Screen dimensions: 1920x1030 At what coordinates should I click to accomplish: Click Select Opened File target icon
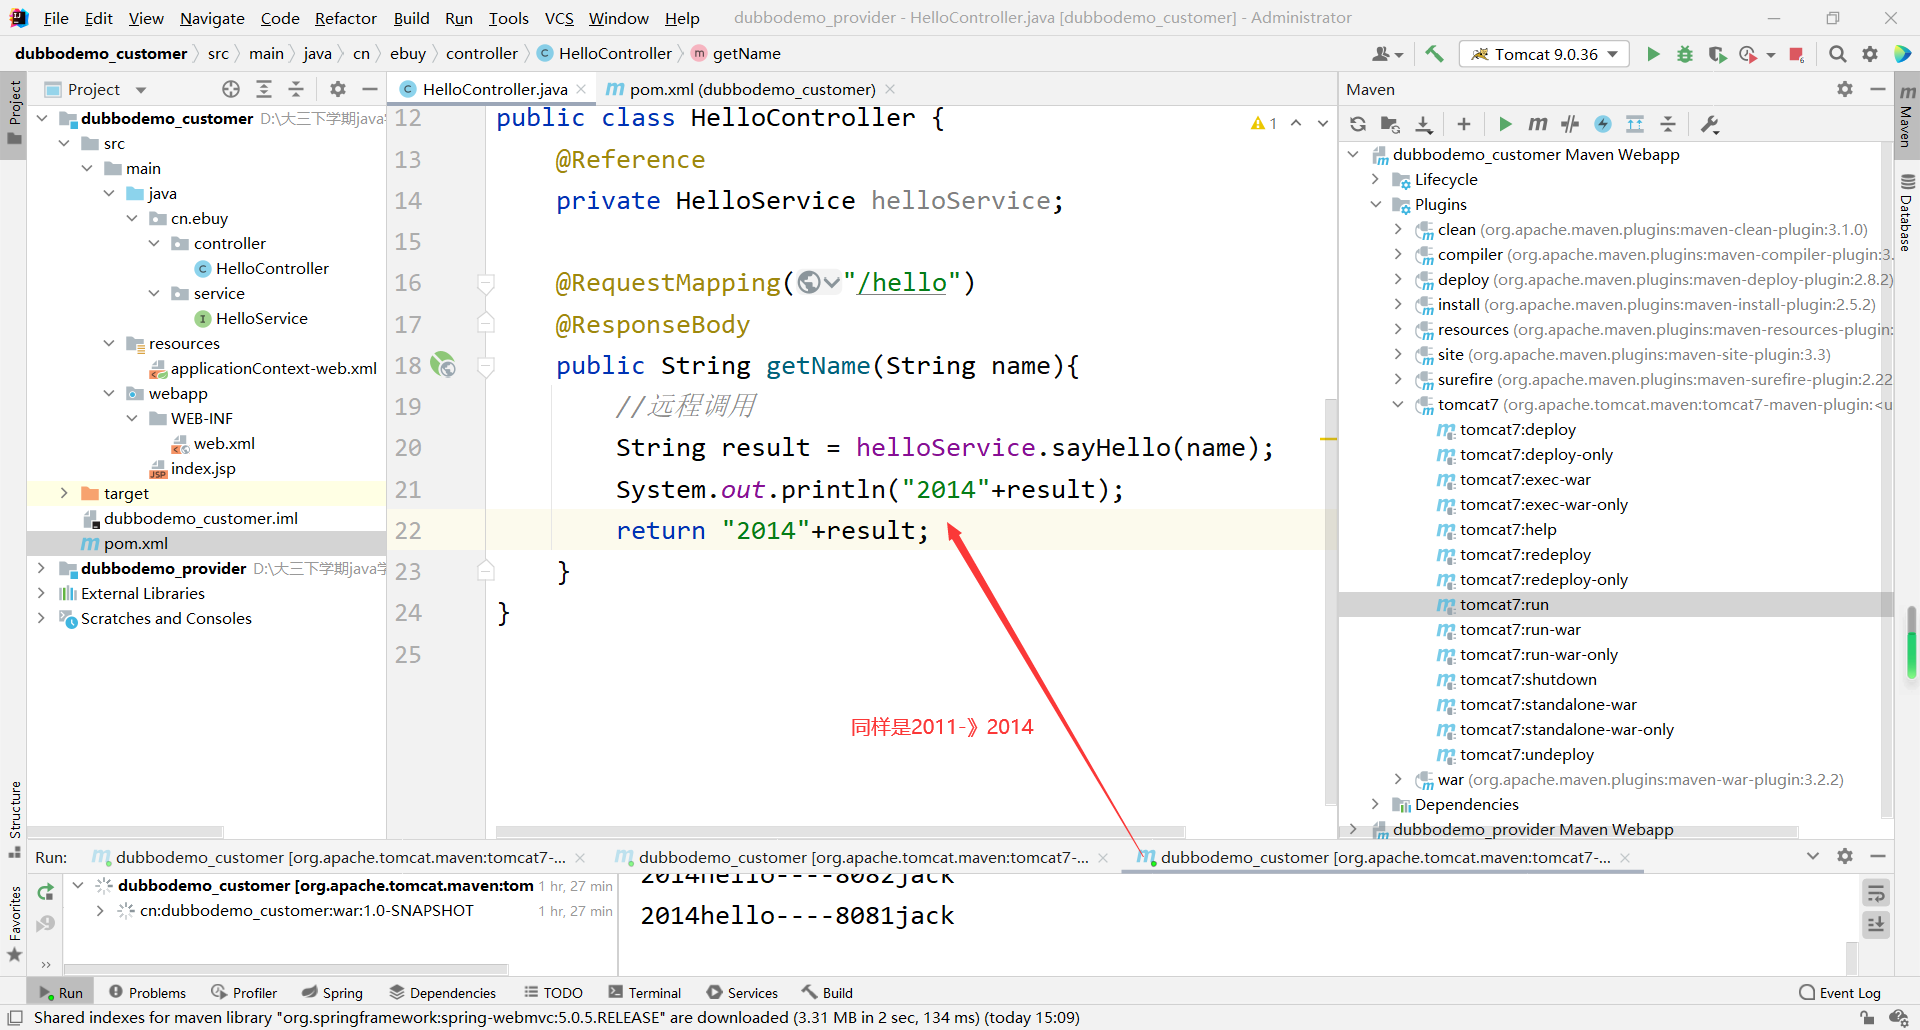(x=231, y=89)
